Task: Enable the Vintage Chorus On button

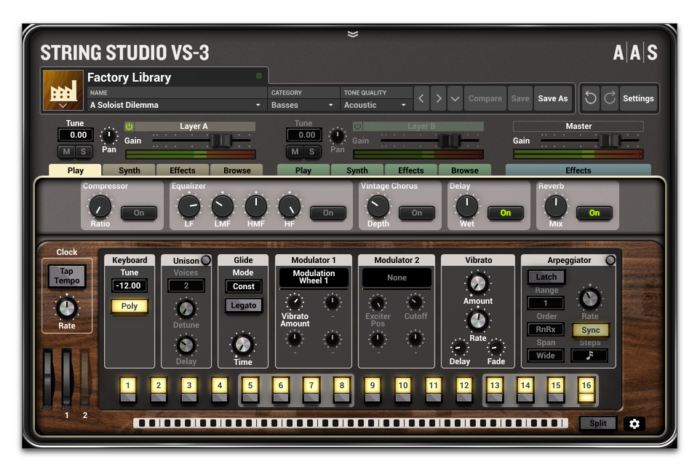Action: [417, 213]
